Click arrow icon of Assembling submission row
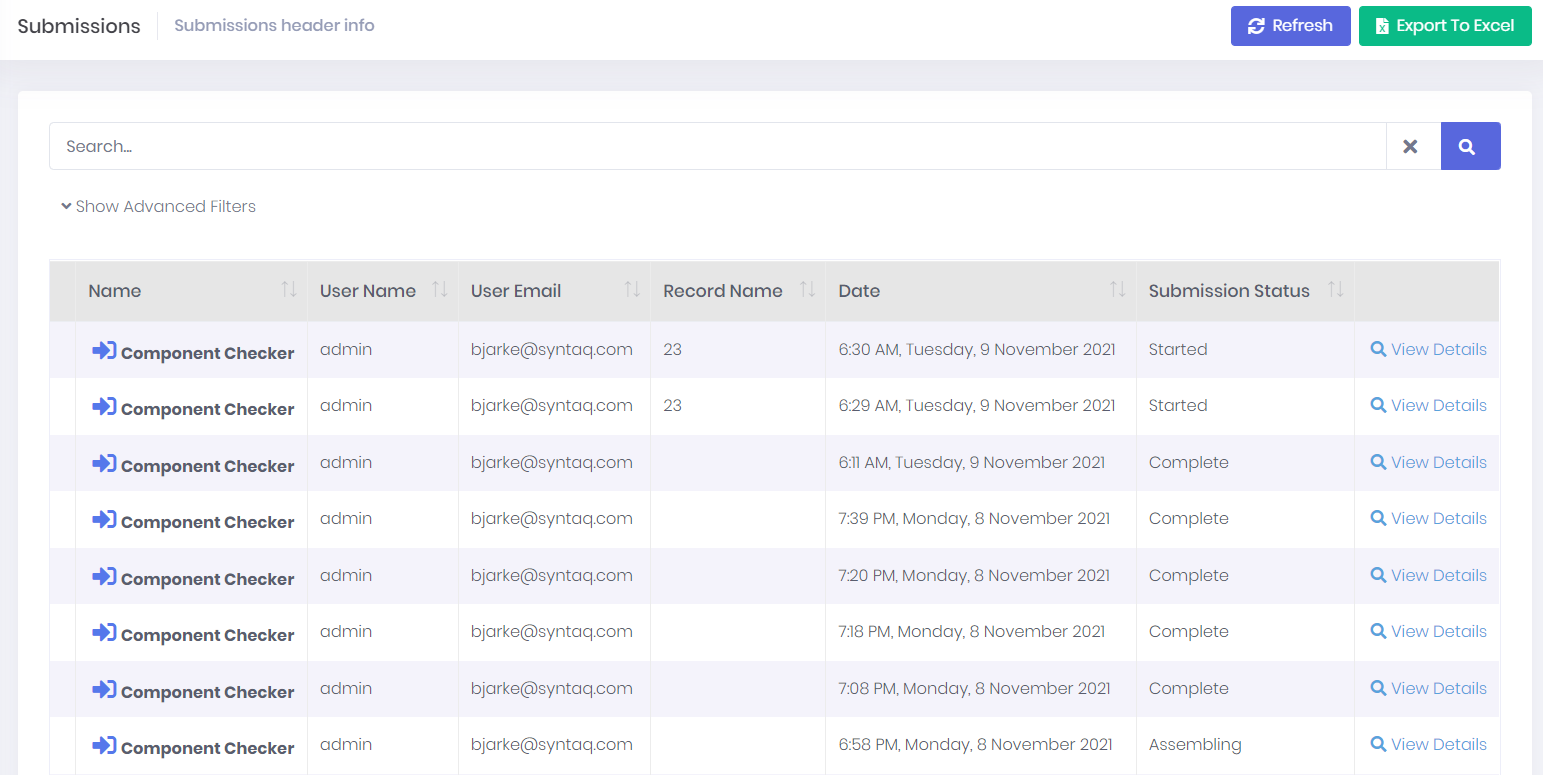This screenshot has width=1543, height=775. pos(104,746)
